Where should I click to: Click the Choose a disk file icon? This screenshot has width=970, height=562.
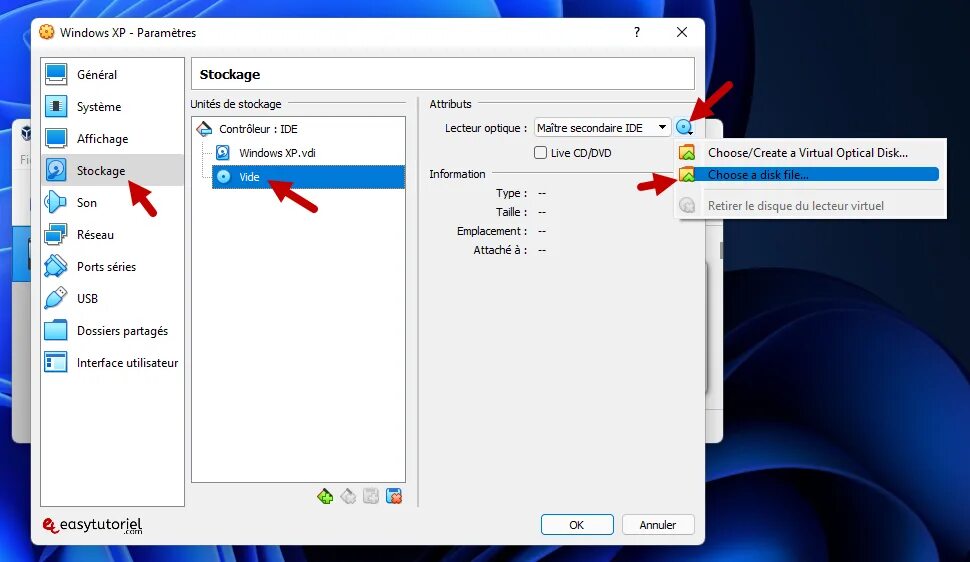(x=687, y=175)
